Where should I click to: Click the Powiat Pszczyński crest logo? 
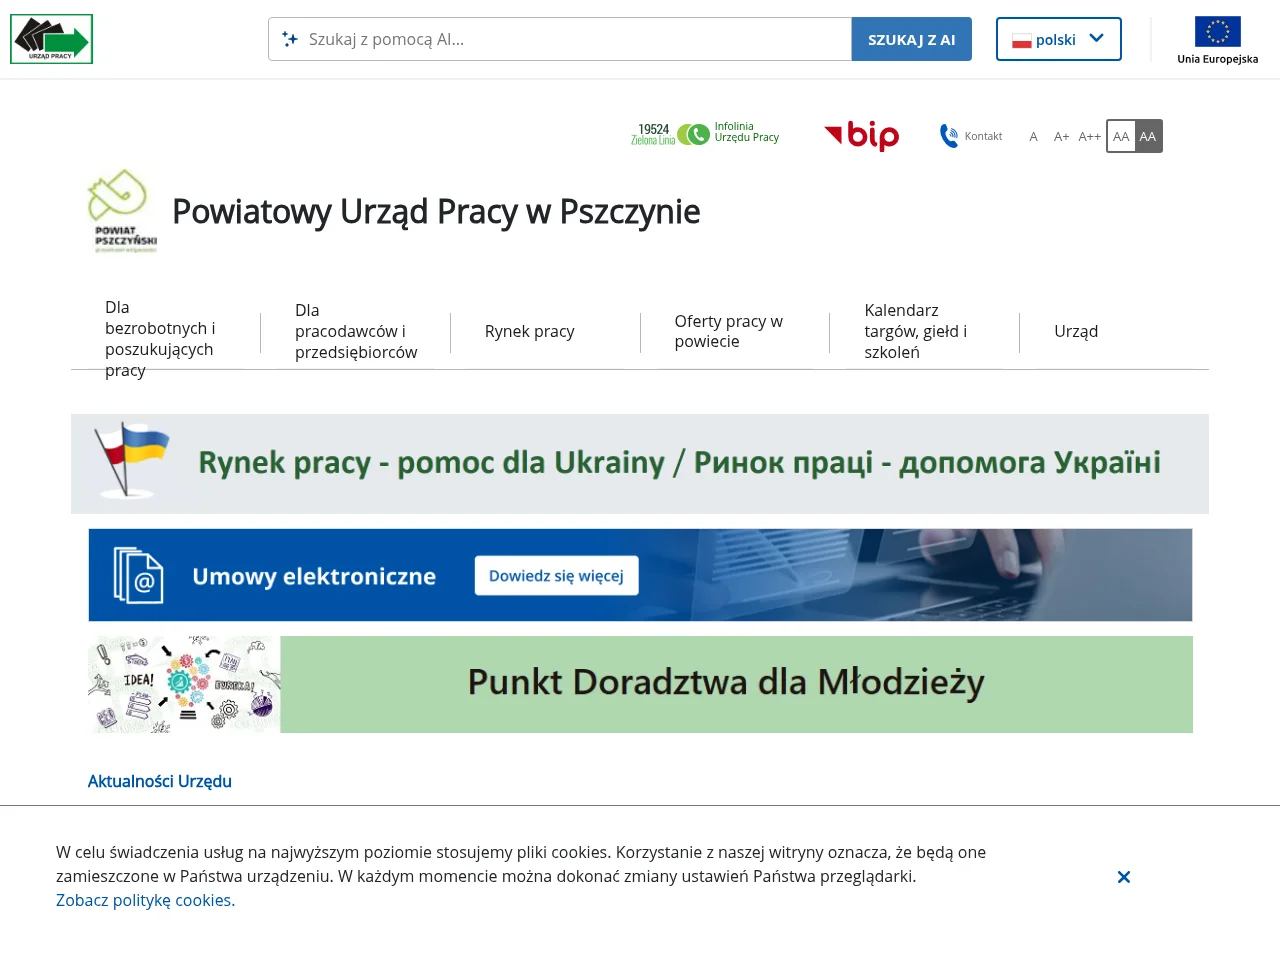[123, 211]
